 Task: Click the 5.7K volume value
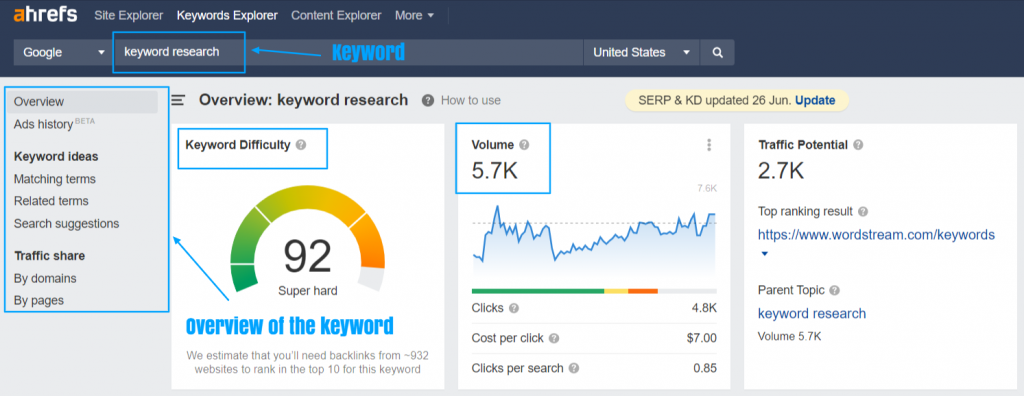pos(494,171)
